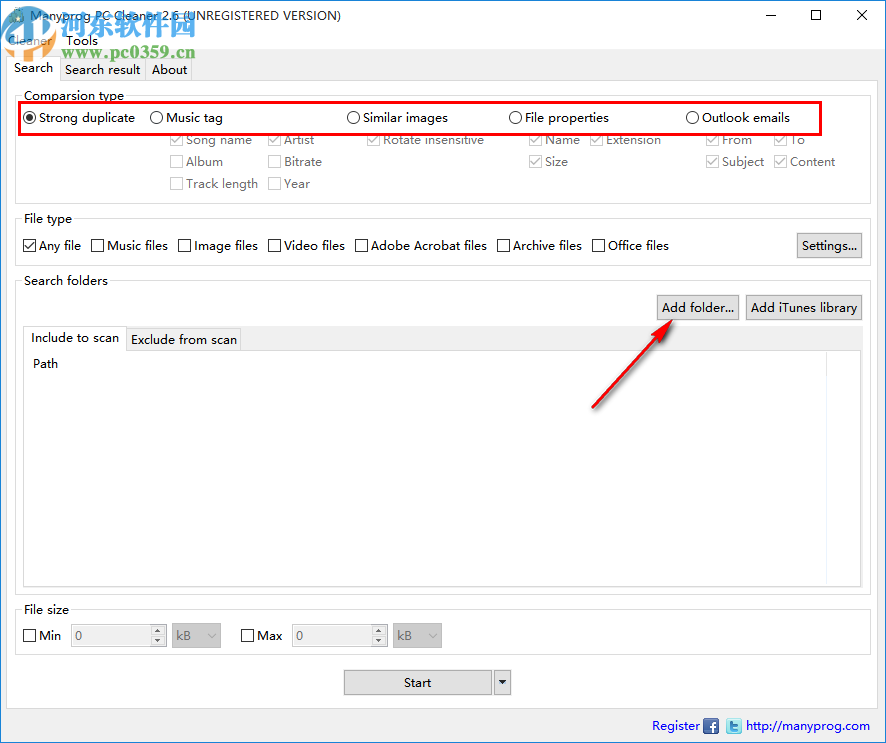Select the Strong duplicate comparison type
This screenshot has height=743, width=886.
click(30, 117)
